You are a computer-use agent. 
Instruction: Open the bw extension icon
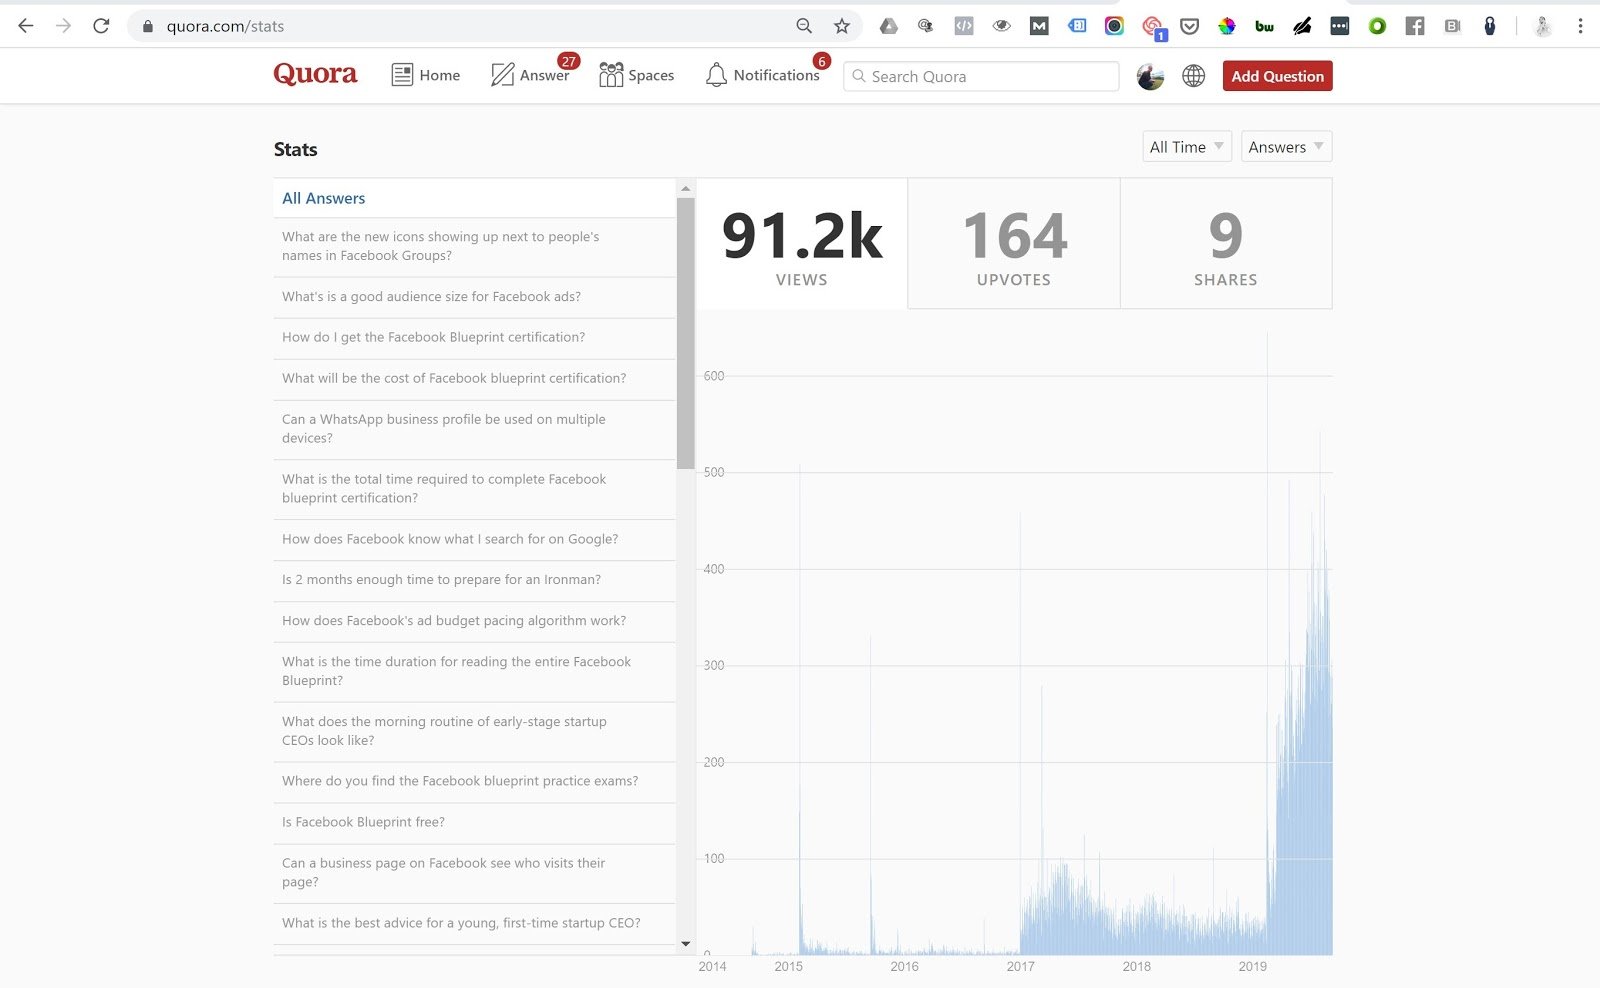(1264, 26)
